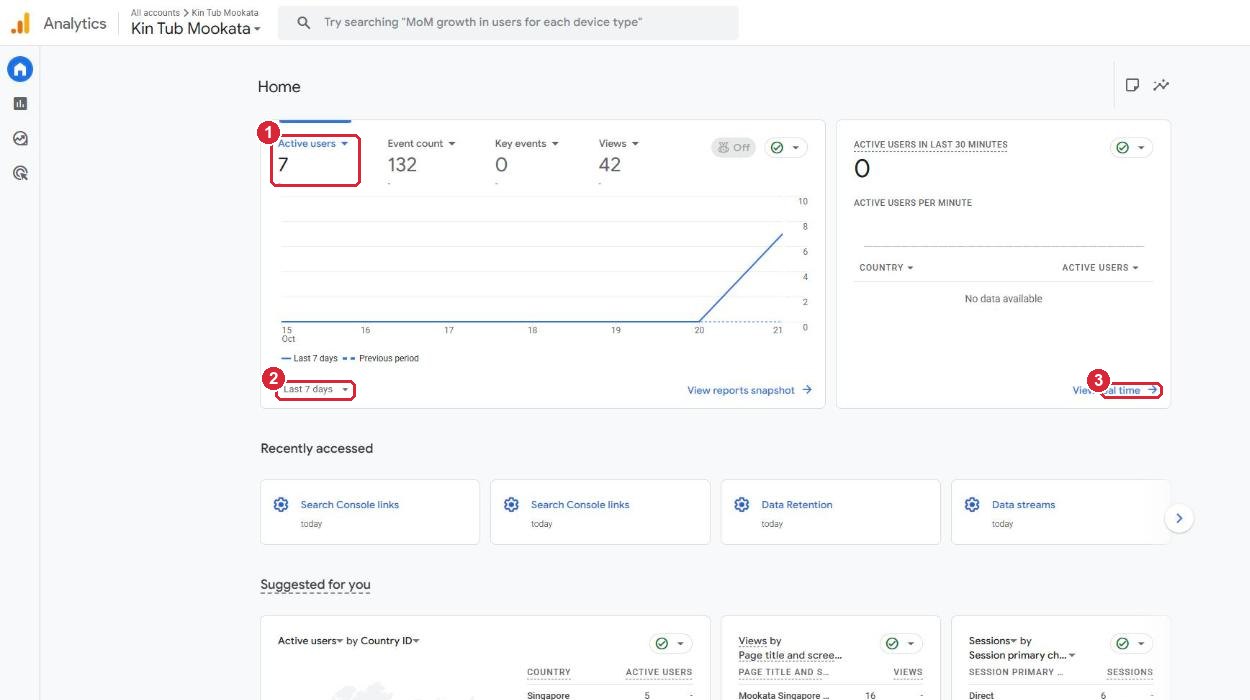Open data quality dropdown on realtime card

pyautogui.click(x=1131, y=147)
